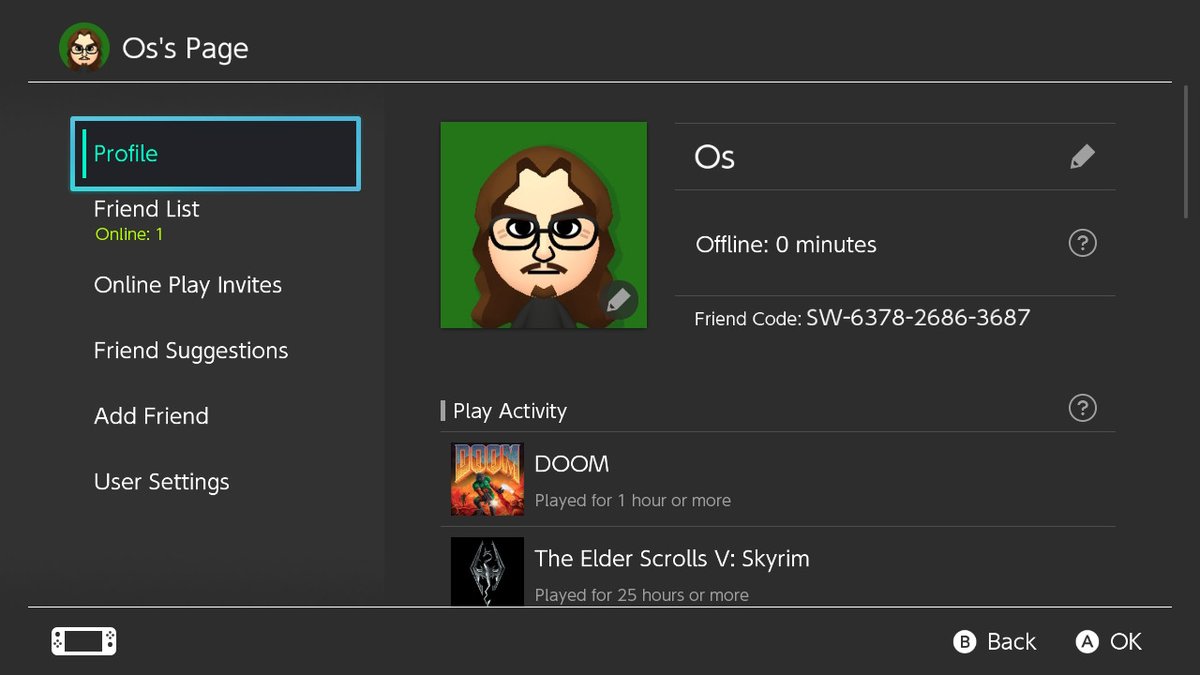Click the A button icon for OK
The height and width of the screenshot is (675, 1200).
point(1087,642)
